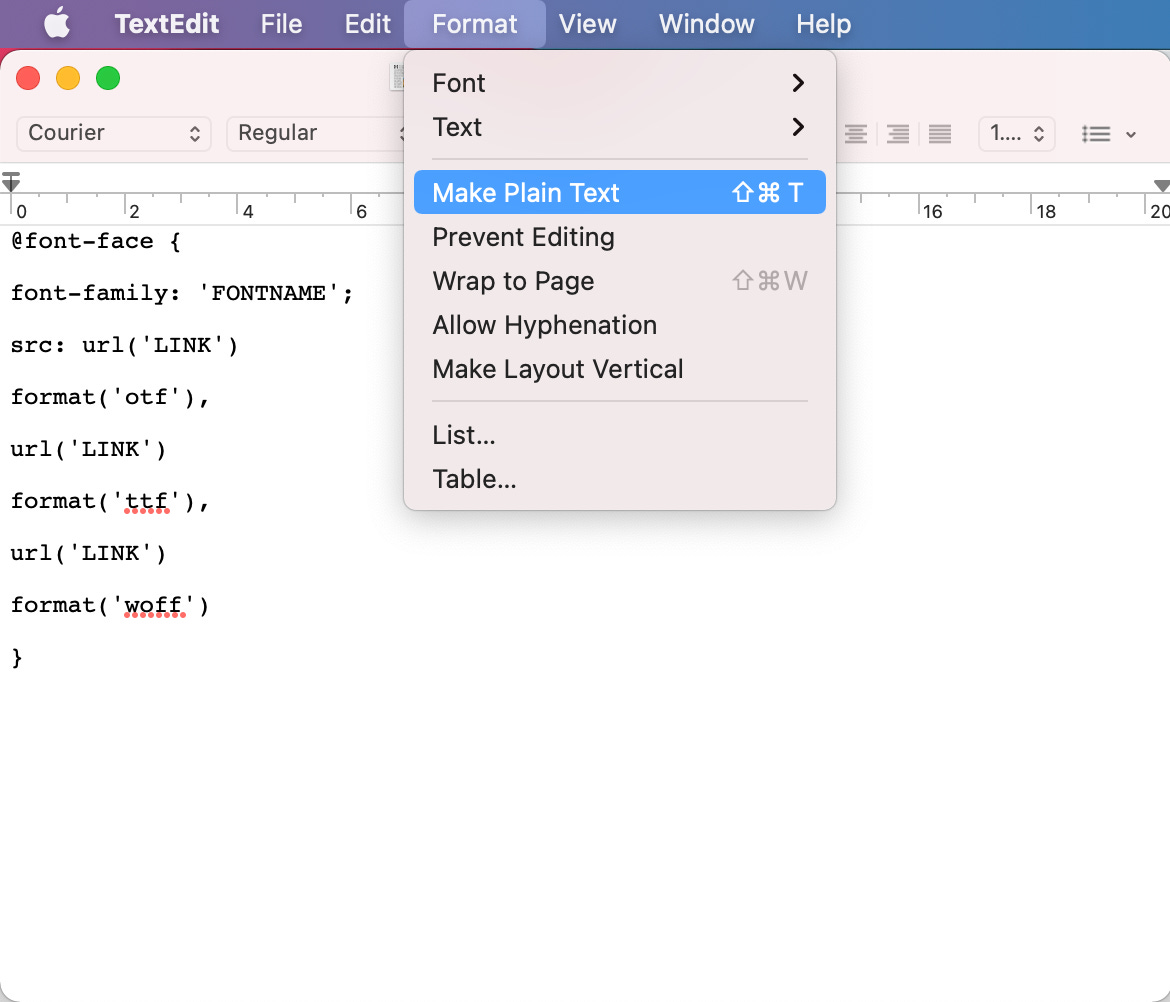The width and height of the screenshot is (1170, 1002).
Task: Center align the text
Action: pos(856,134)
